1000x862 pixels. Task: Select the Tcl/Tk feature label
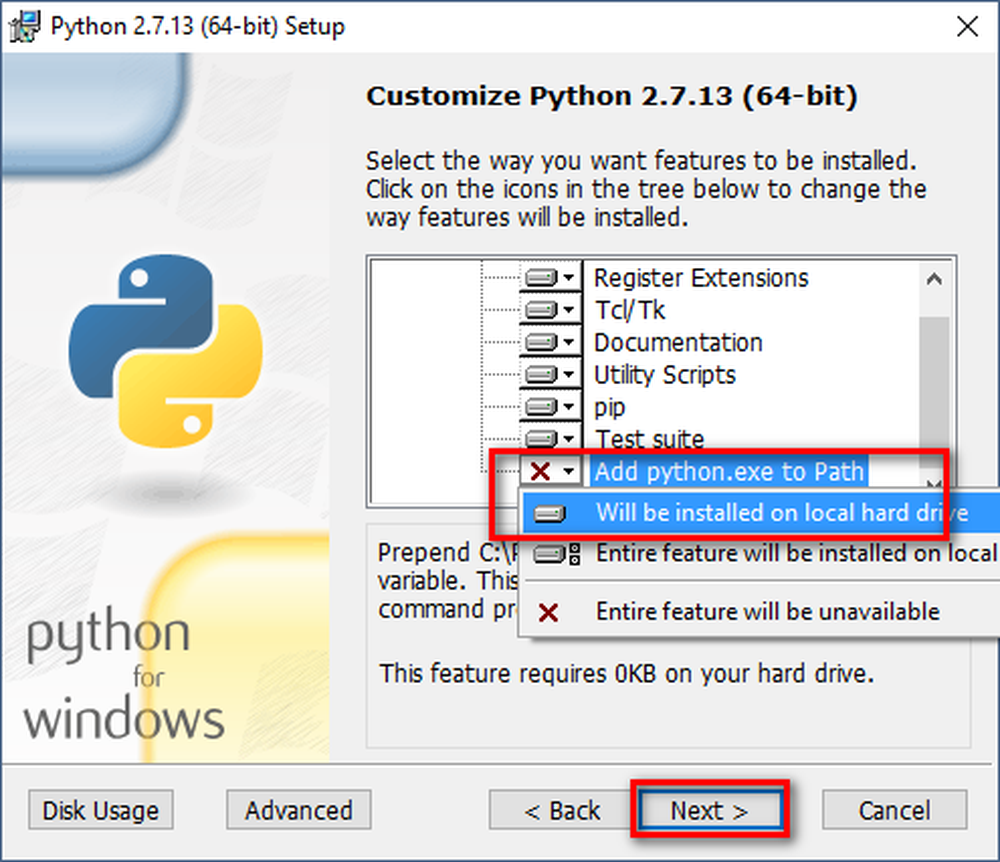629,310
